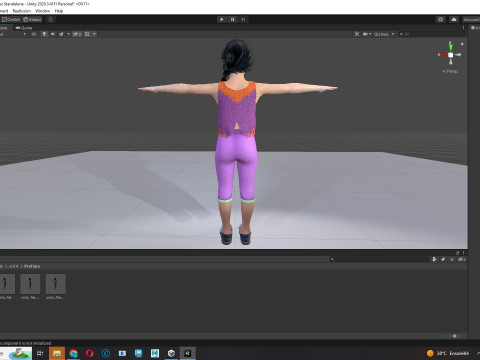Click search-by-type icon in Project panel

pos(434,259)
